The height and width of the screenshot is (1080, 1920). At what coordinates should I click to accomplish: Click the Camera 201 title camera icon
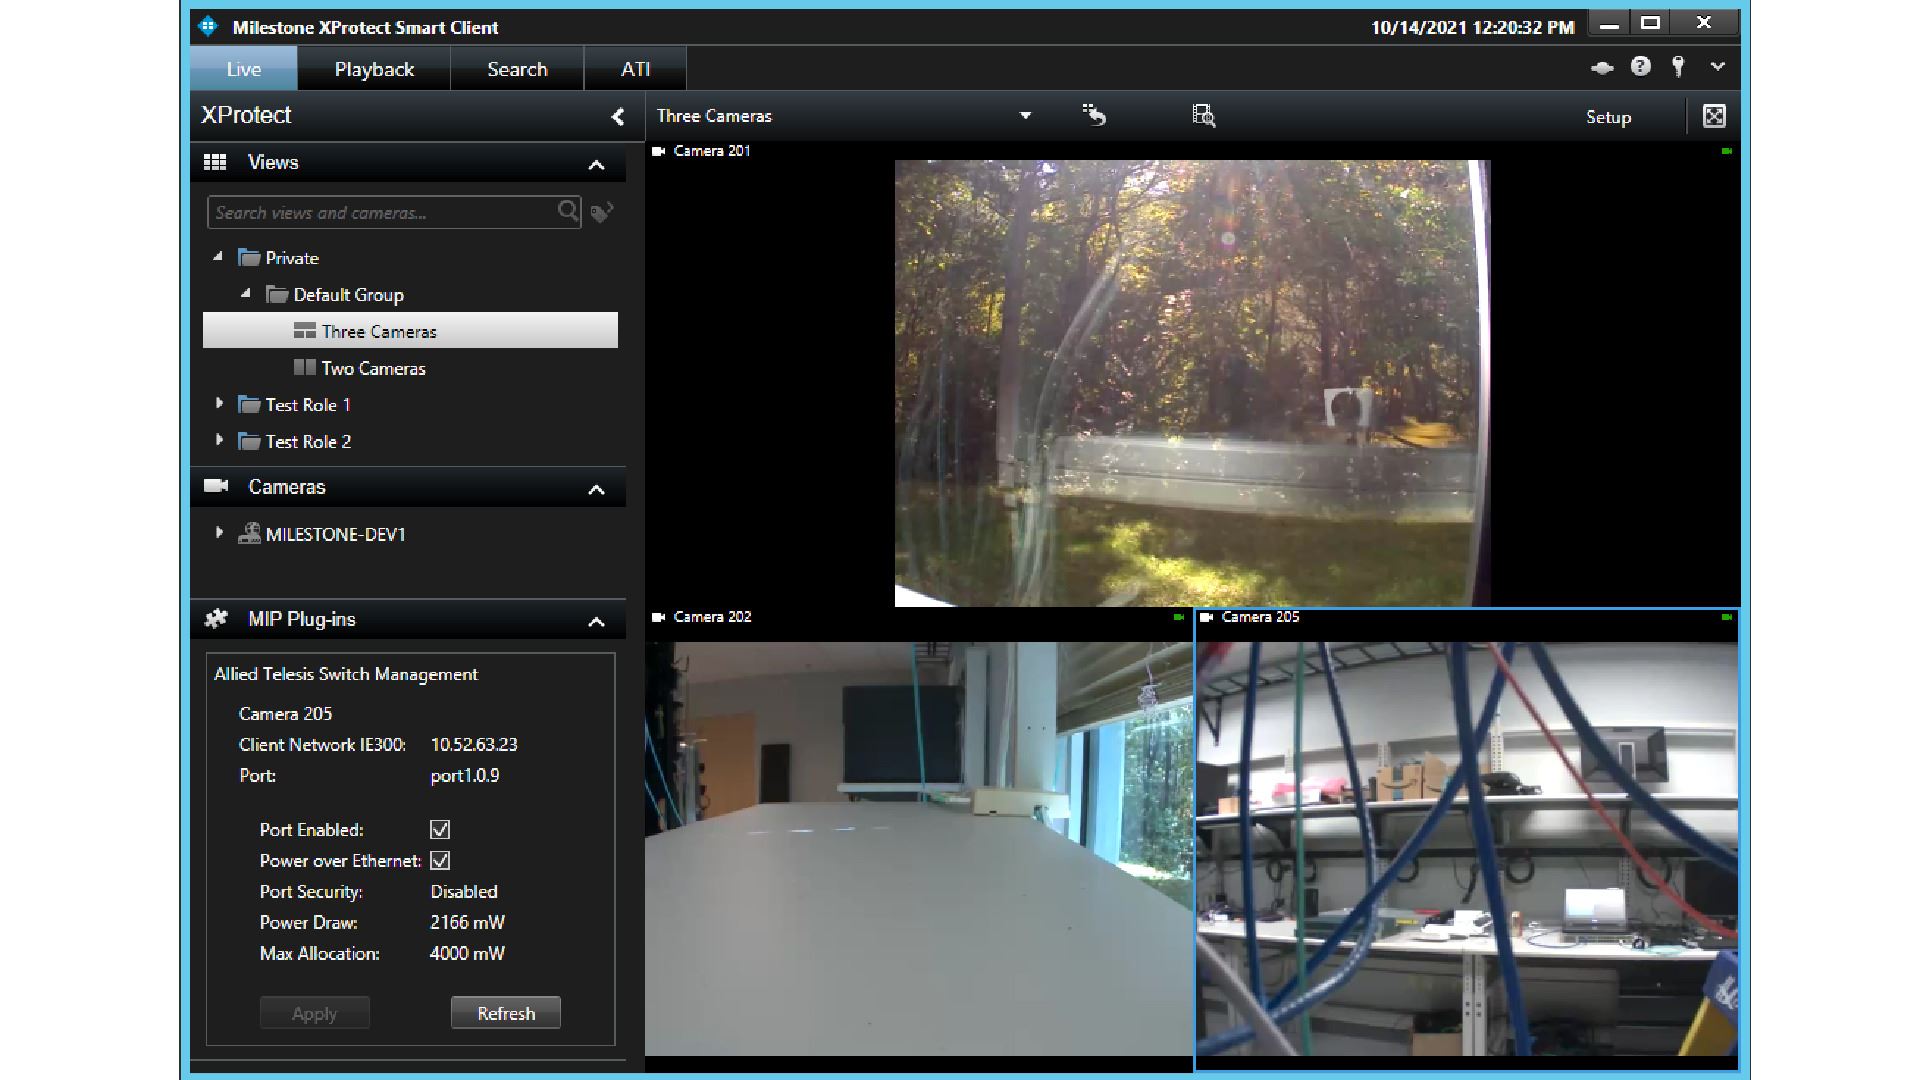click(x=658, y=151)
